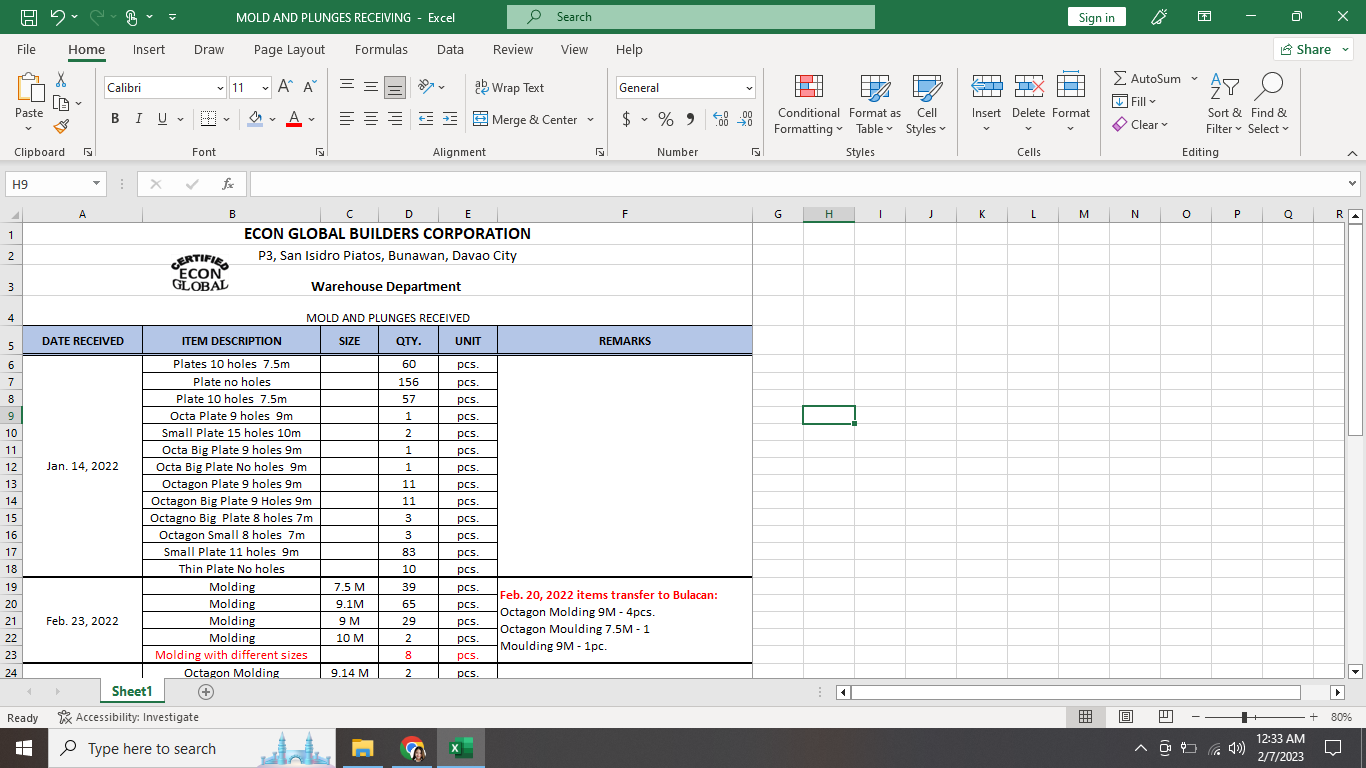Apply the red font color swatch
1366x768 pixels.
click(x=294, y=119)
